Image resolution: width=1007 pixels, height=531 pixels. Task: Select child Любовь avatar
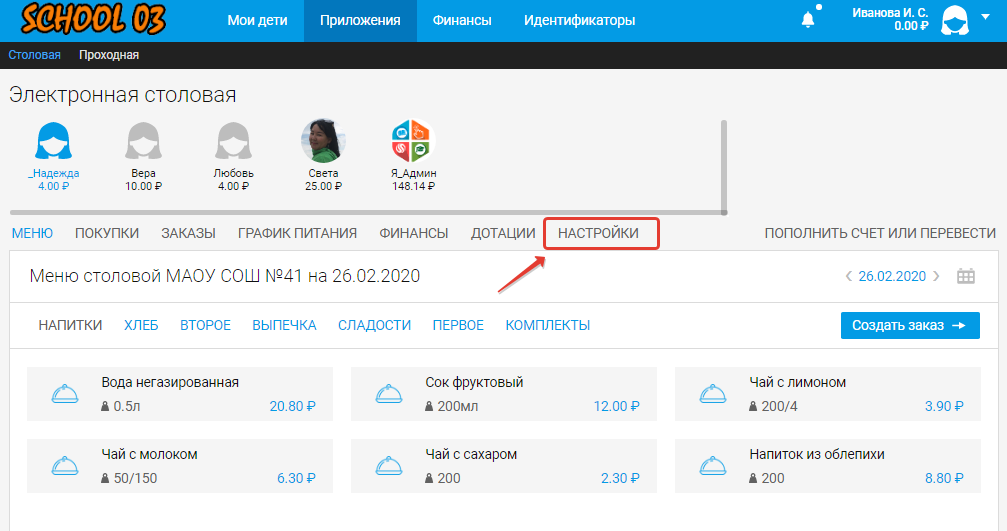tap(233, 142)
